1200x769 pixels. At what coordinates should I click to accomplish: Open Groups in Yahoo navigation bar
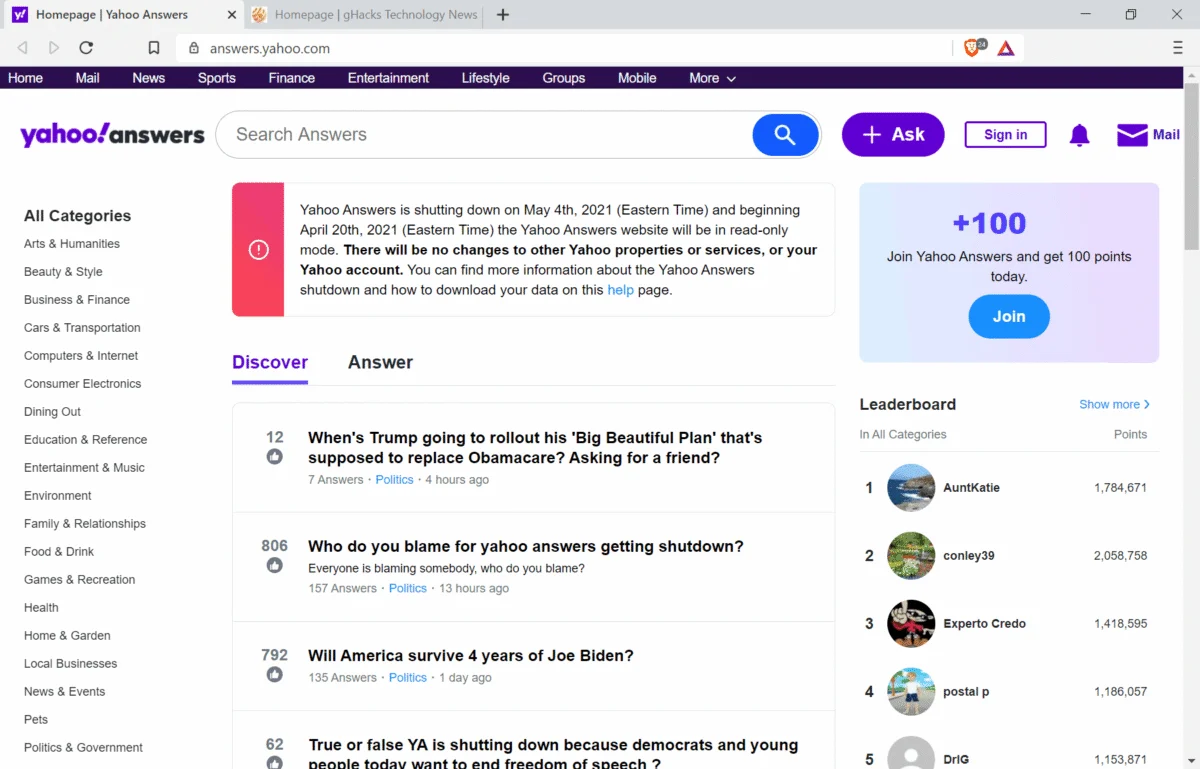(563, 78)
